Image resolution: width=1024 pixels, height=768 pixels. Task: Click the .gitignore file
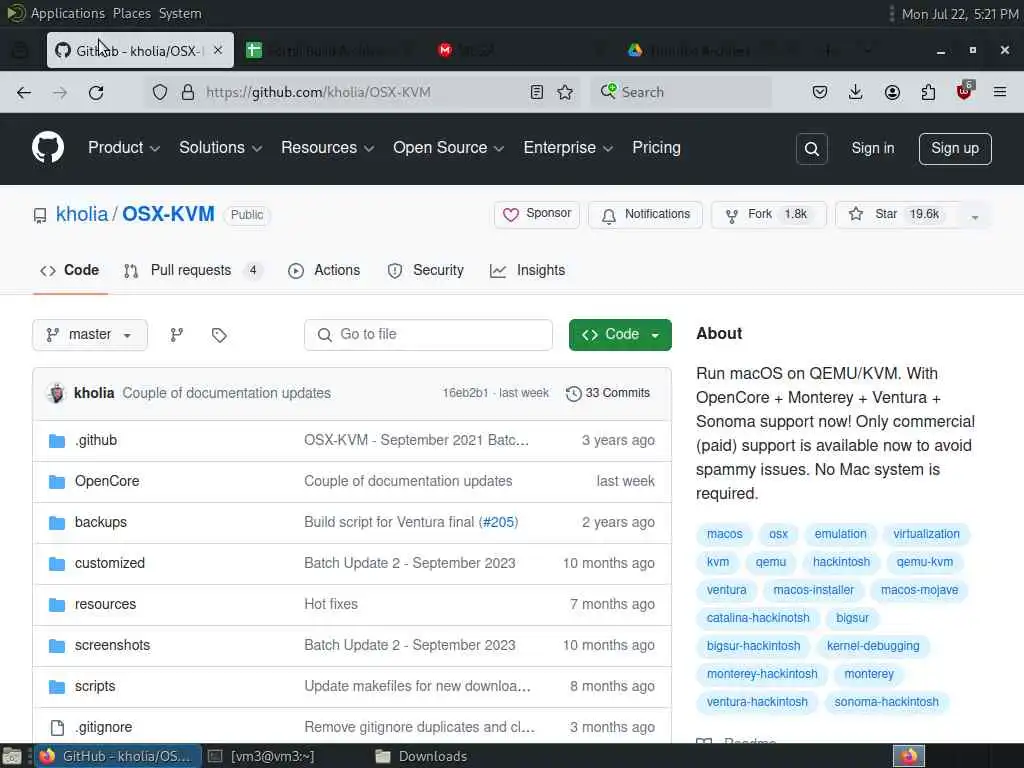point(103,727)
